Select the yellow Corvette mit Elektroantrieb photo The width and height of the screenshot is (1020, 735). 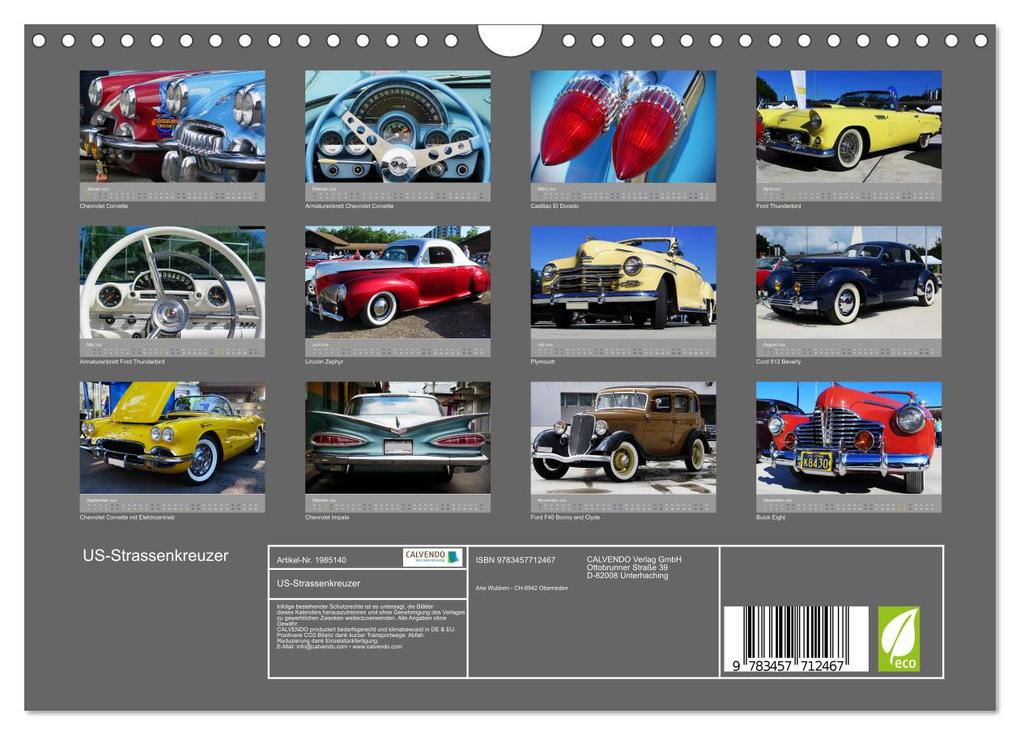click(x=172, y=437)
